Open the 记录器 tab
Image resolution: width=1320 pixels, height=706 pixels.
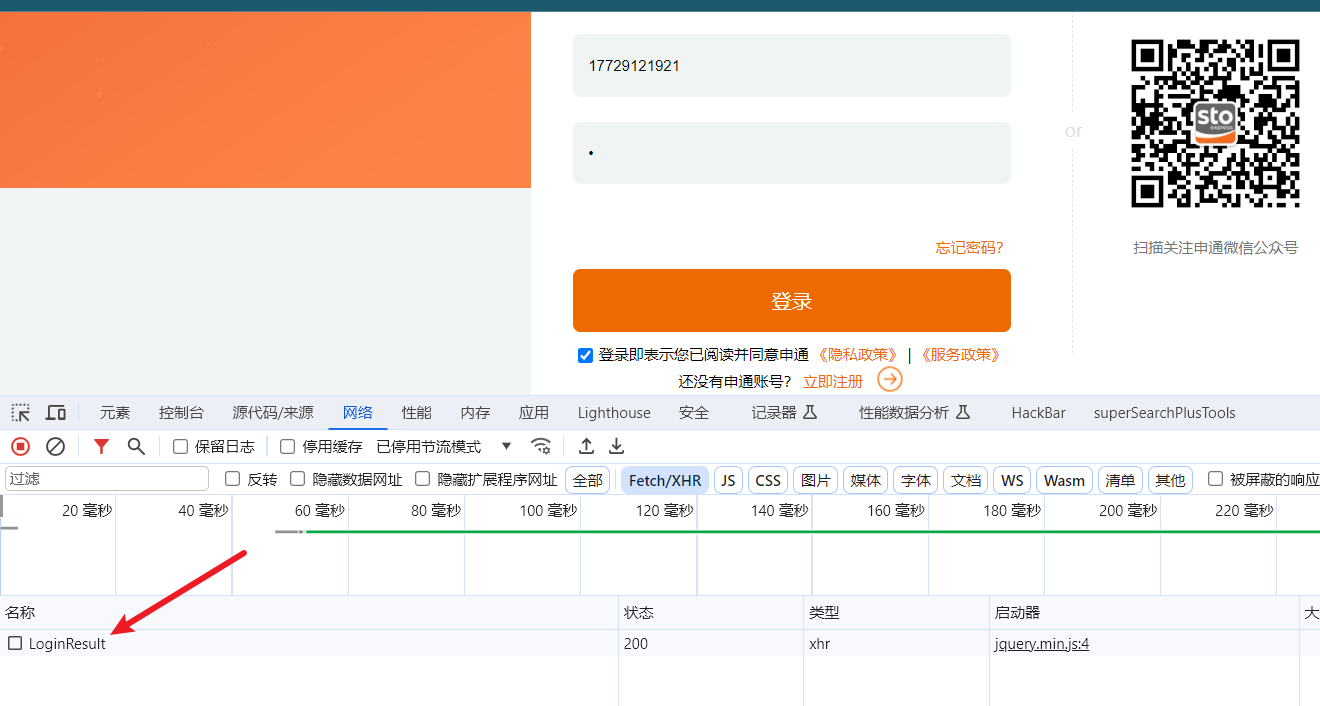pyautogui.click(x=785, y=413)
